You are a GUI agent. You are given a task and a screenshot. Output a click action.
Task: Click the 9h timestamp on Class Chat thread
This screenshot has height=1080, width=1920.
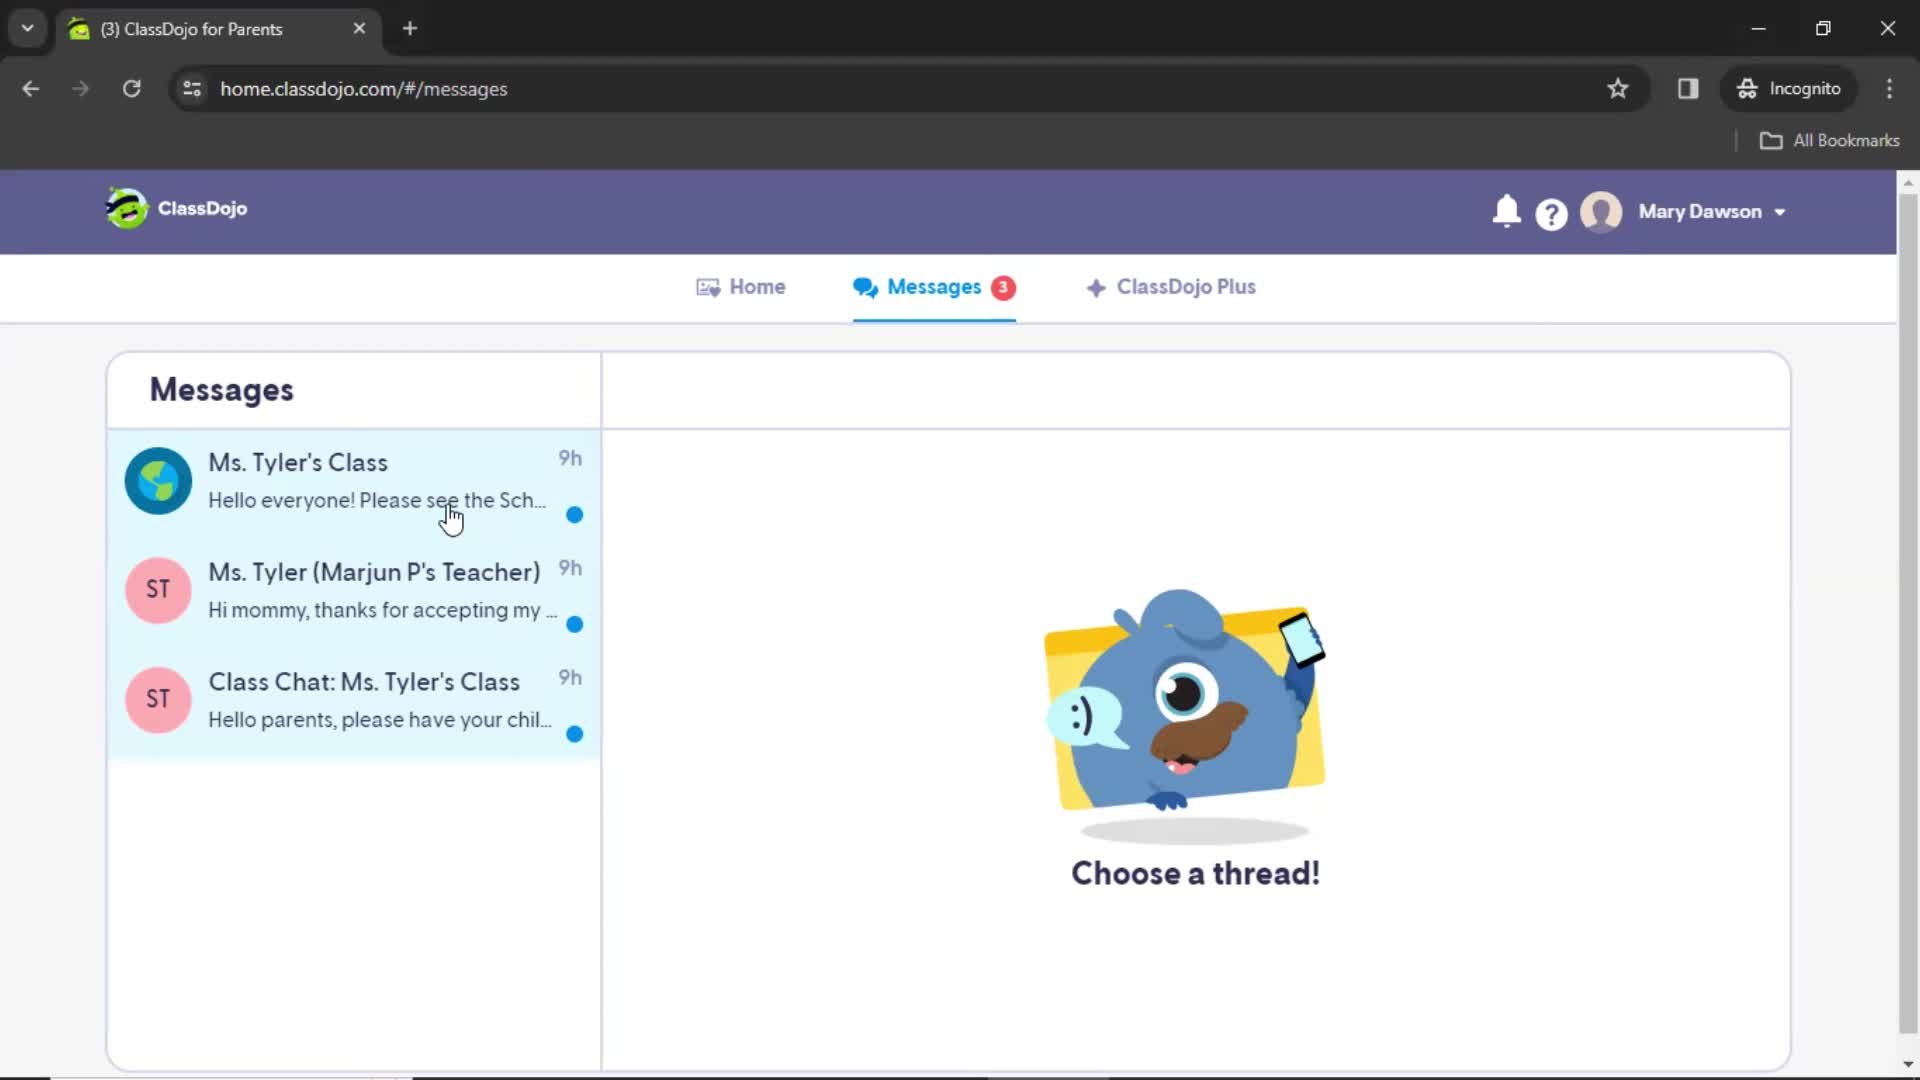coord(570,678)
